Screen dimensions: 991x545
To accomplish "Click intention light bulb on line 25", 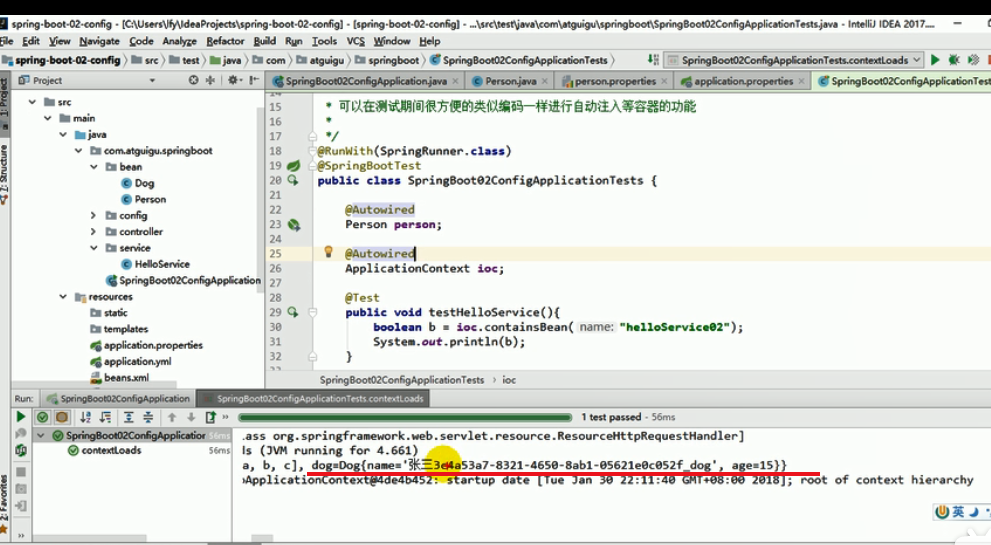I will (328, 252).
